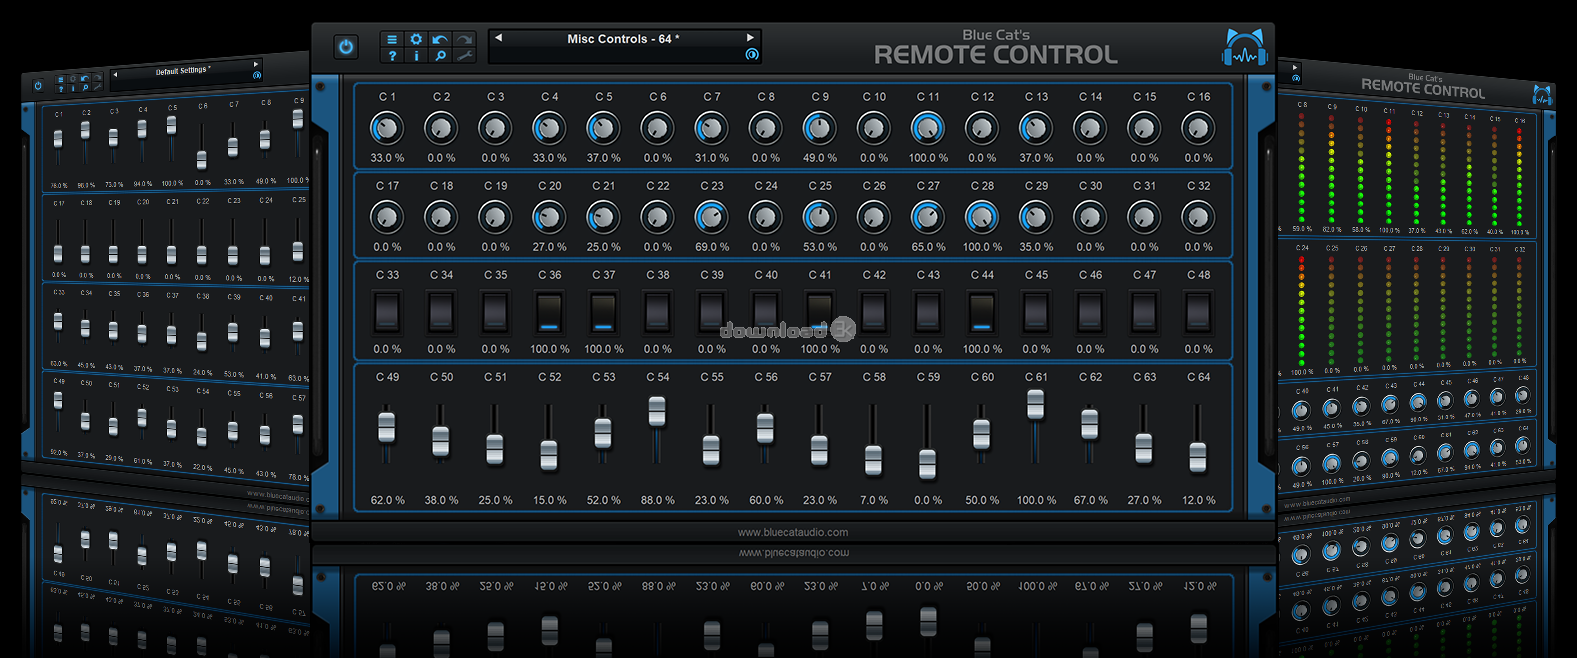Image resolution: width=1577 pixels, height=658 pixels.
Task: Click undo arrow in left background window
Action: [85, 77]
